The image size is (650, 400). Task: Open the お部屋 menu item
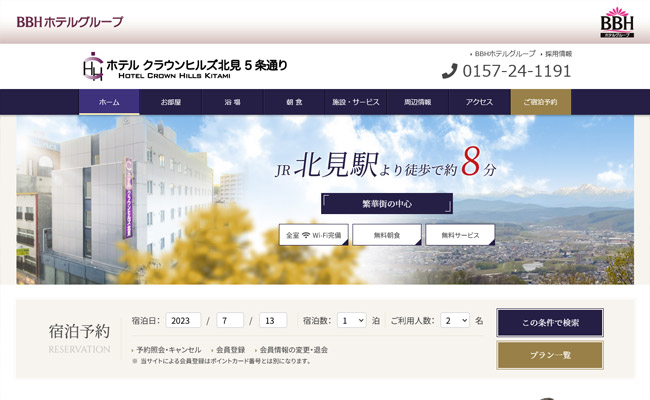171,102
